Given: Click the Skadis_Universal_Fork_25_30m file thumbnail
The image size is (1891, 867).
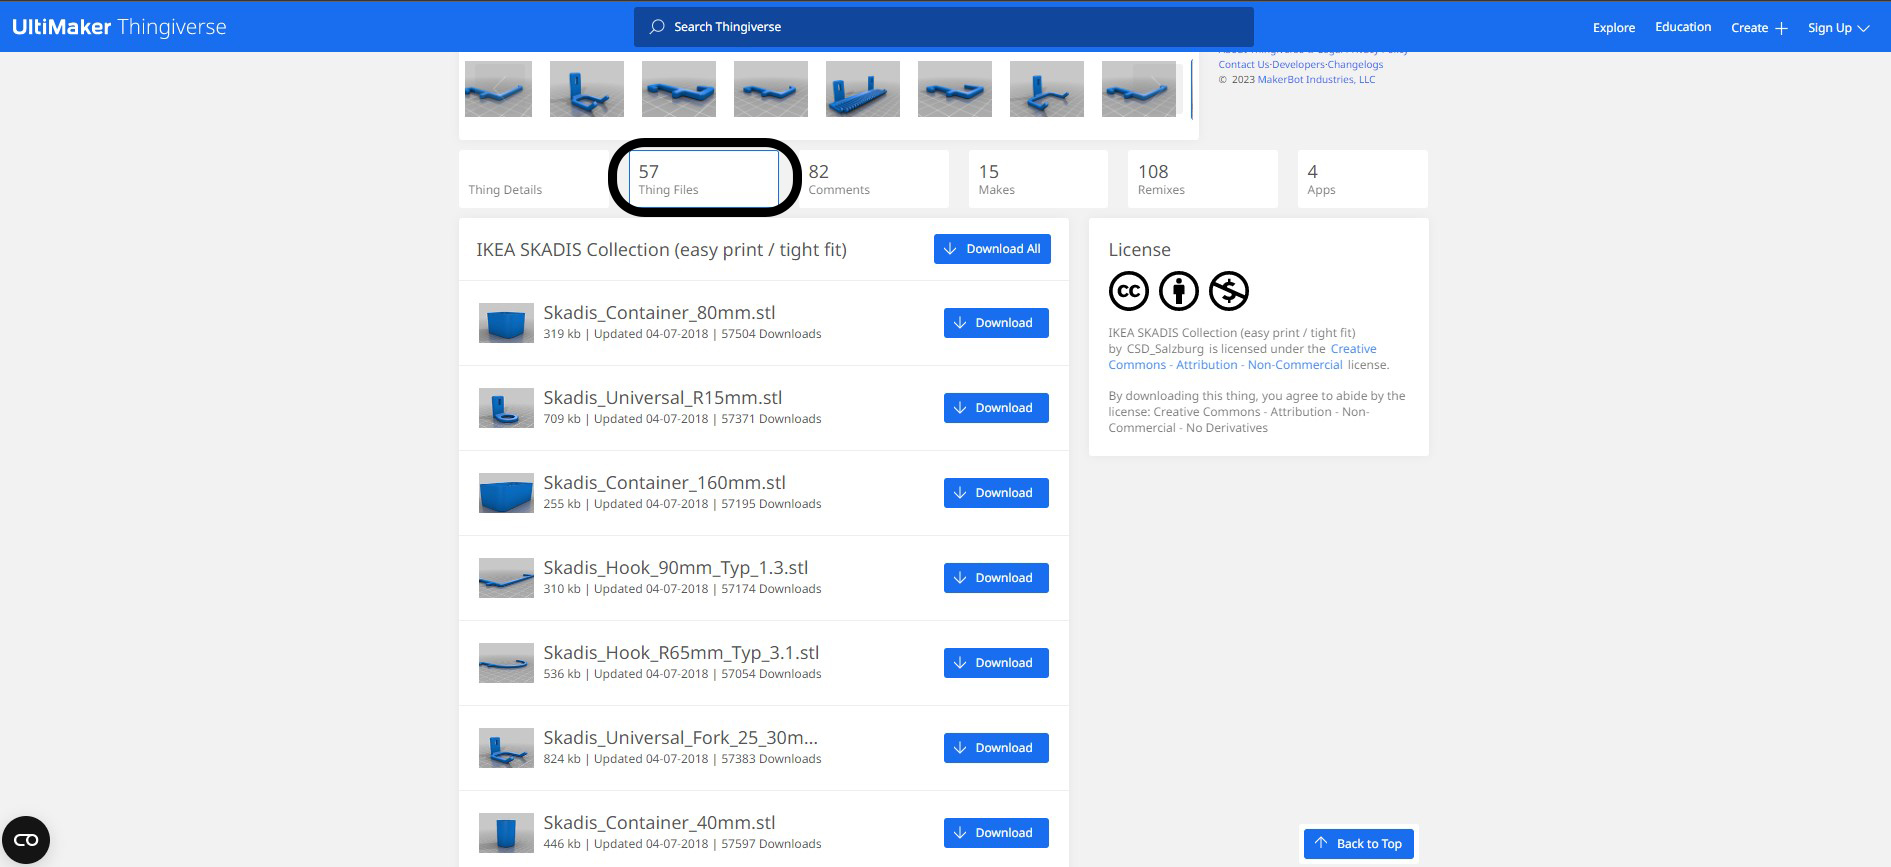Looking at the screenshot, I should [506, 748].
